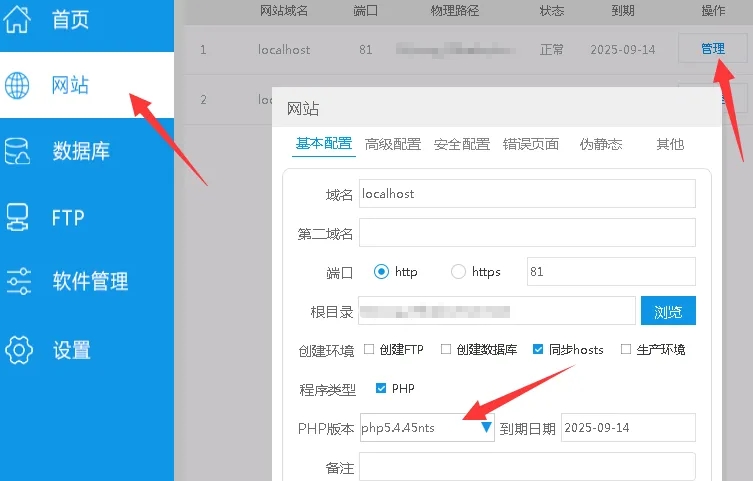Image resolution: width=753 pixels, height=481 pixels.
Task: Switch to the 高级配置 tab
Action: click(x=392, y=144)
